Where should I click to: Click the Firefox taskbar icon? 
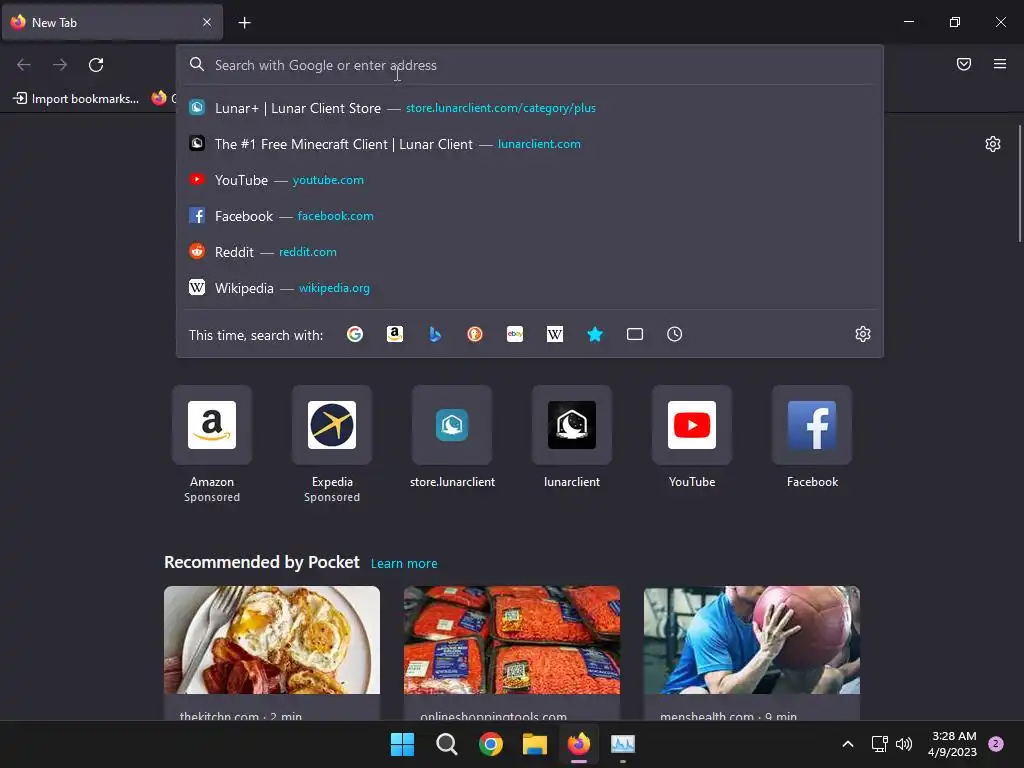579,744
